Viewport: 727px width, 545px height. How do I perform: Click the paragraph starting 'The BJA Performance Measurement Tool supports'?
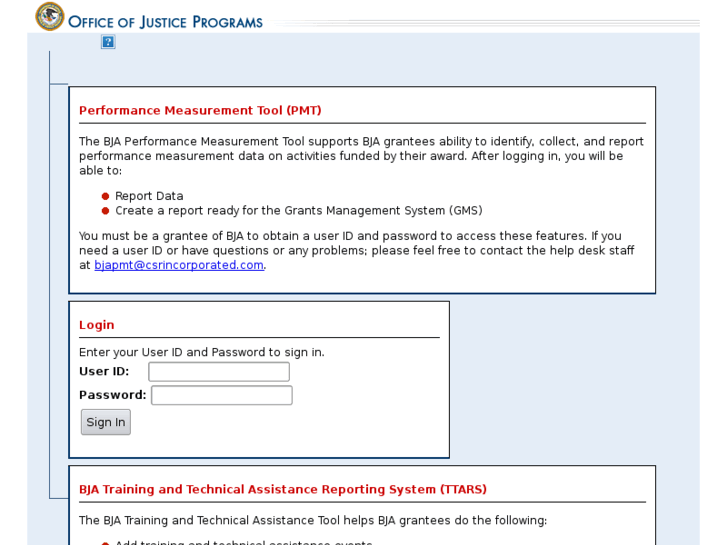click(361, 156)
